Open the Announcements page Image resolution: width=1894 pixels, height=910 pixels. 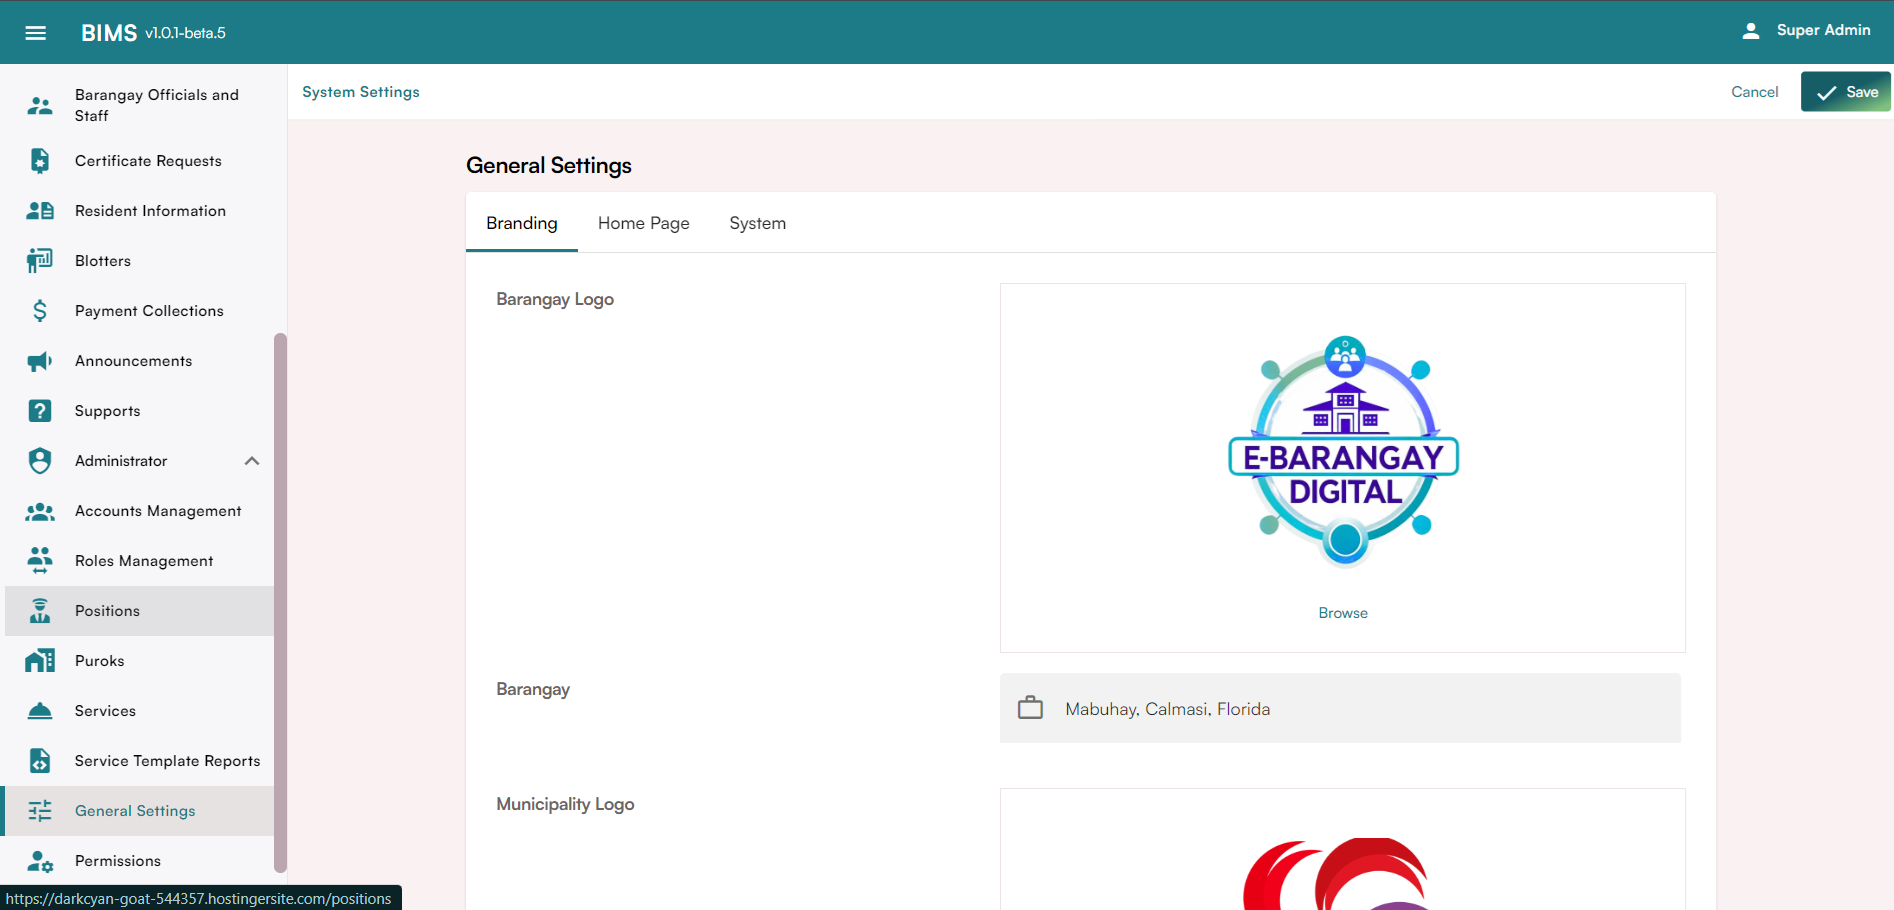point(139,361)
